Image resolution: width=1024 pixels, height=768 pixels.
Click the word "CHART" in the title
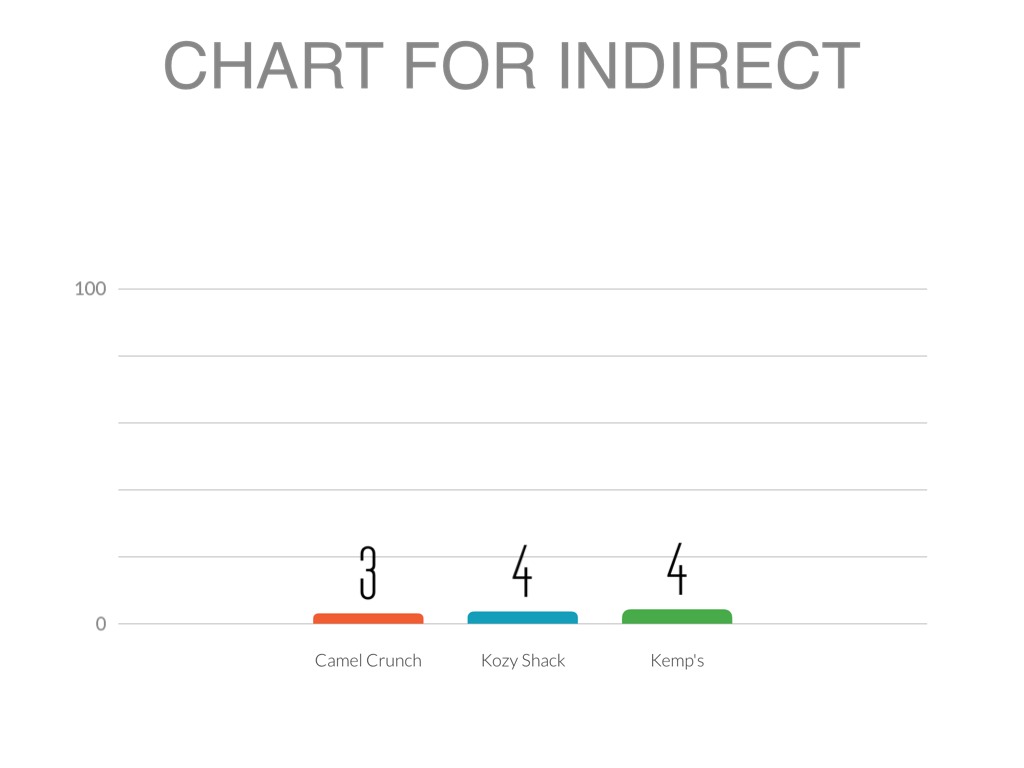(x=273, y=66)
